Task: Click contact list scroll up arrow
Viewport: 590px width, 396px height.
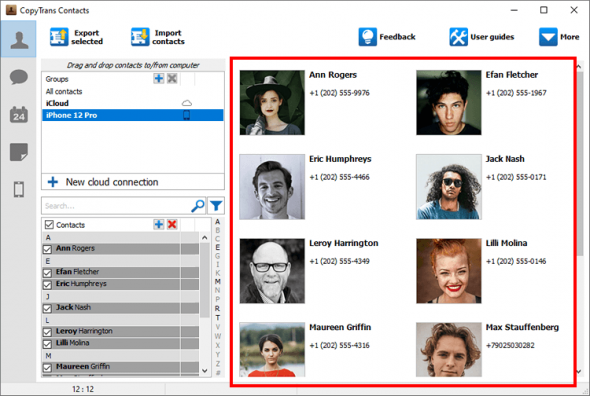Action: [x=205, y=238]
